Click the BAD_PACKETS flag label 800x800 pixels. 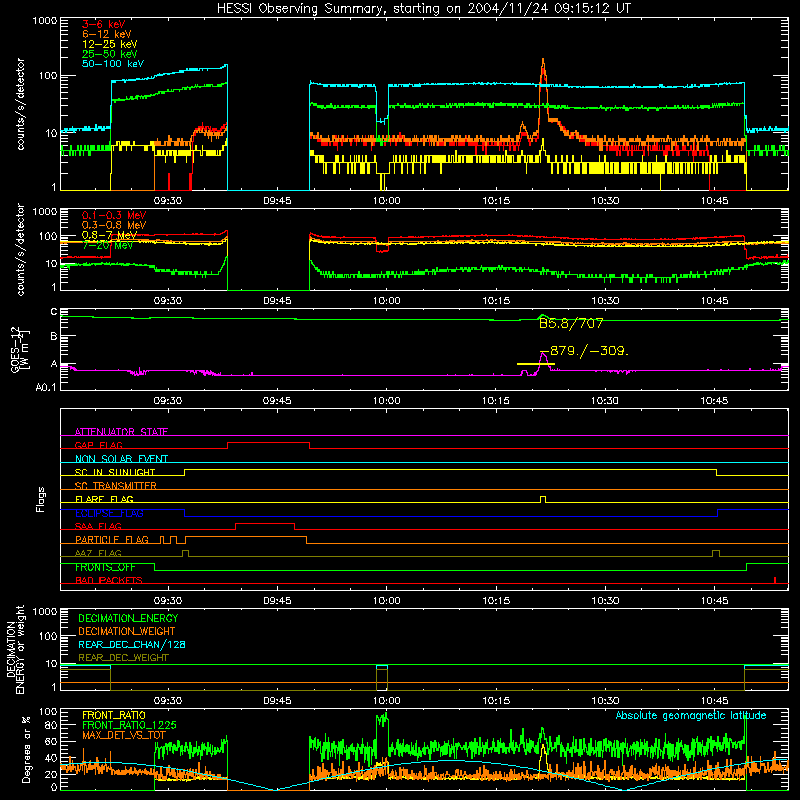point(109,581)
